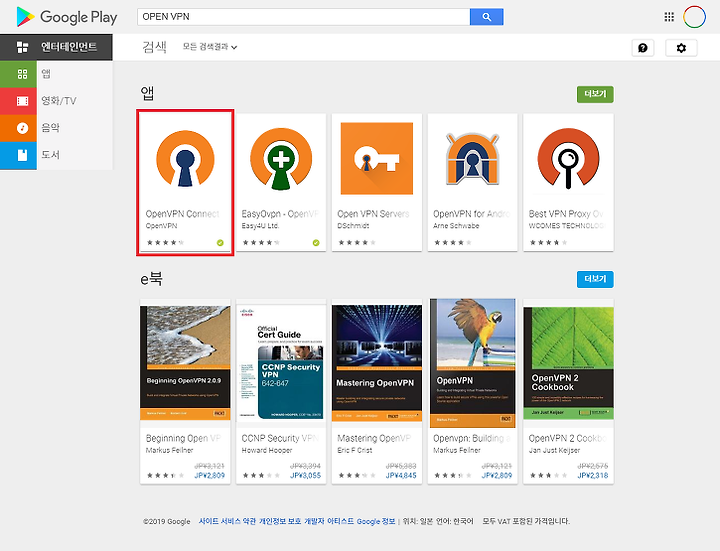Image resolution: width=720 pixels, height=551 pixels.
Task: Click the OPEN VPN search input field
Action: (304, 17)
